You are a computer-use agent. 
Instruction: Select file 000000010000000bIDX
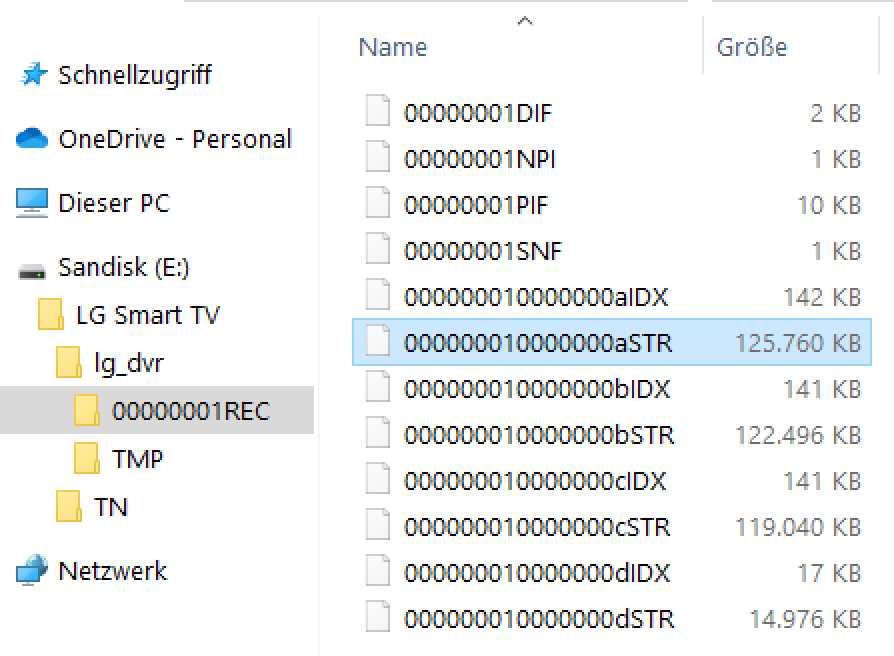click(612, 389)
